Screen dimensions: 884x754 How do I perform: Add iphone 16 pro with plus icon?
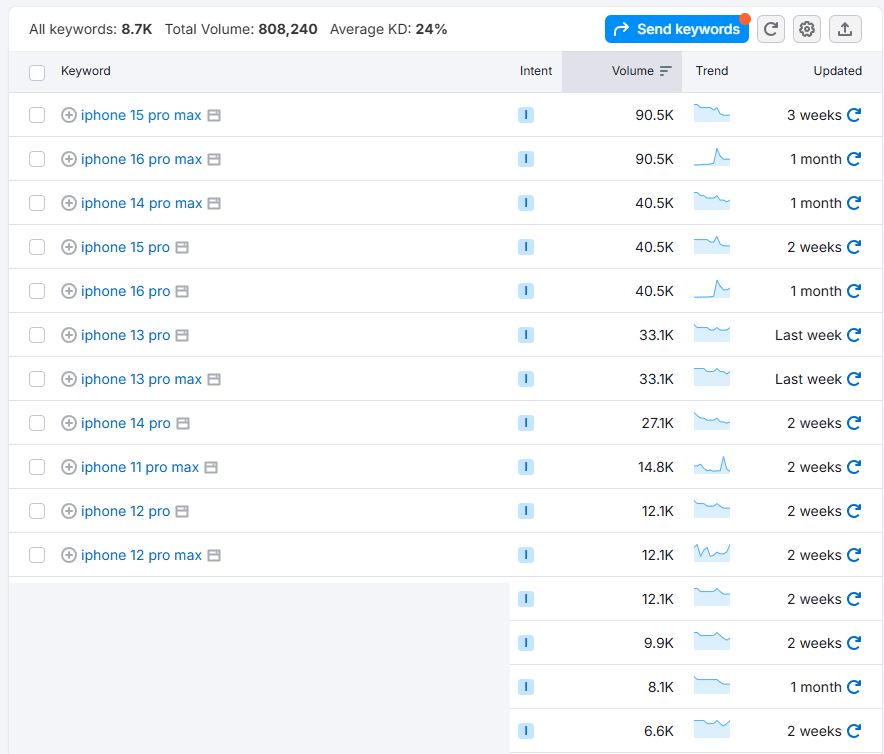pos(69,291)
